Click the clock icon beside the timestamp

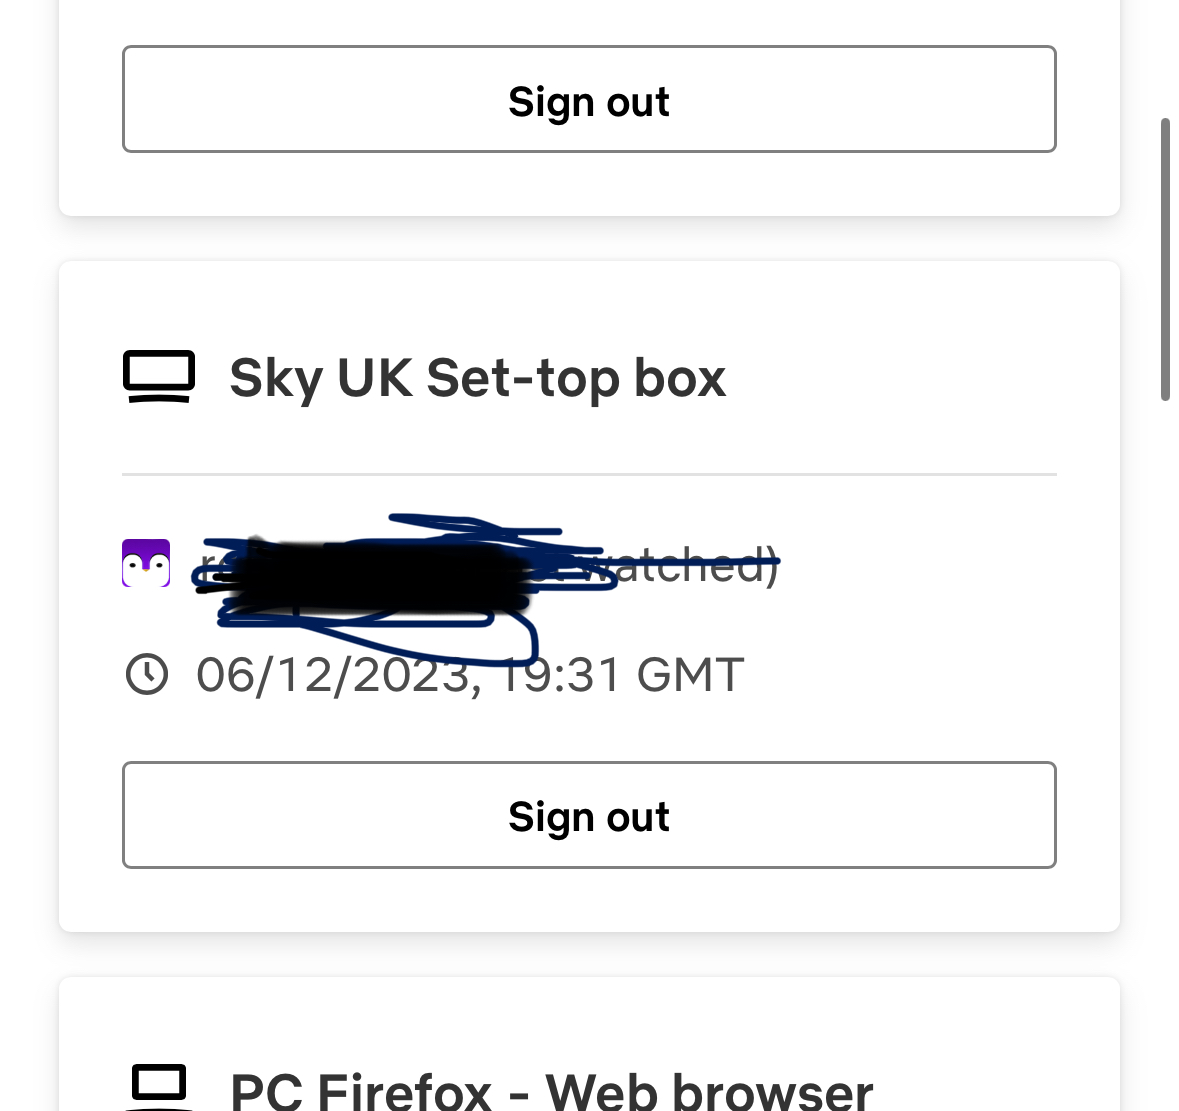147,675
